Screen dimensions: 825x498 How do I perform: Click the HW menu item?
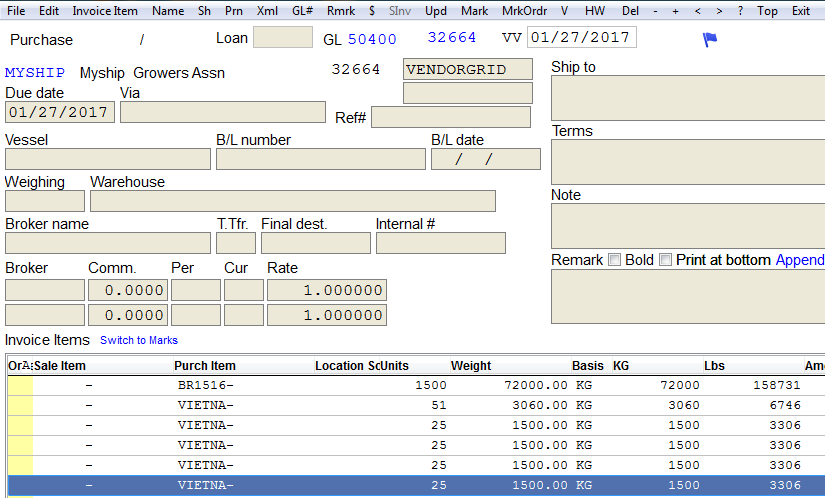[595, 11]
